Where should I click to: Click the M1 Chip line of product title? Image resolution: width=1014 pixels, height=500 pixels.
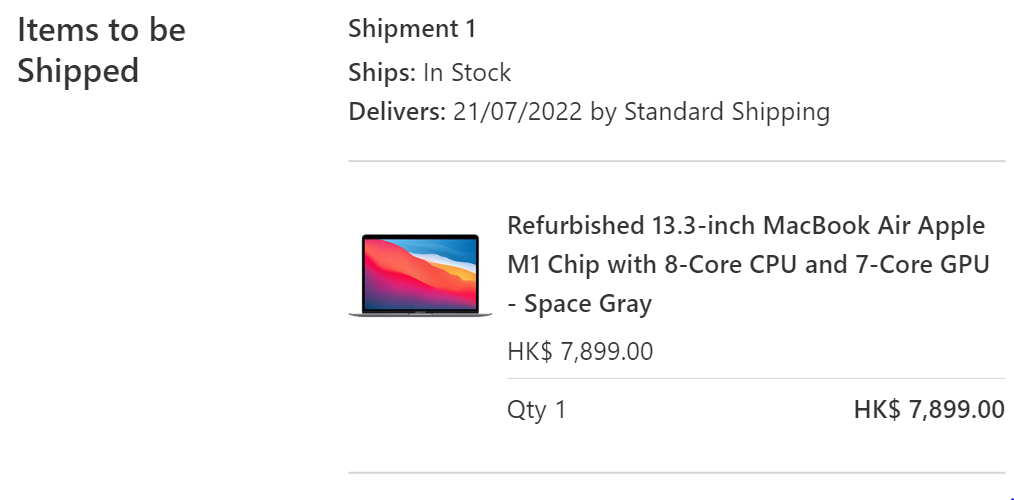tap(748, 265)
